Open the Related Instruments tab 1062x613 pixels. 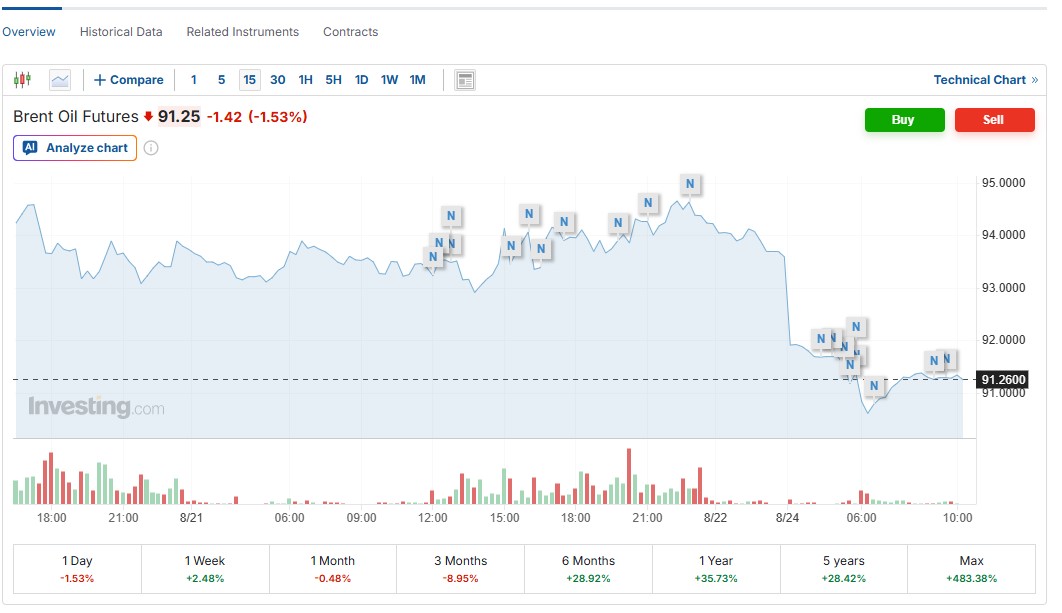coord(242,32)
